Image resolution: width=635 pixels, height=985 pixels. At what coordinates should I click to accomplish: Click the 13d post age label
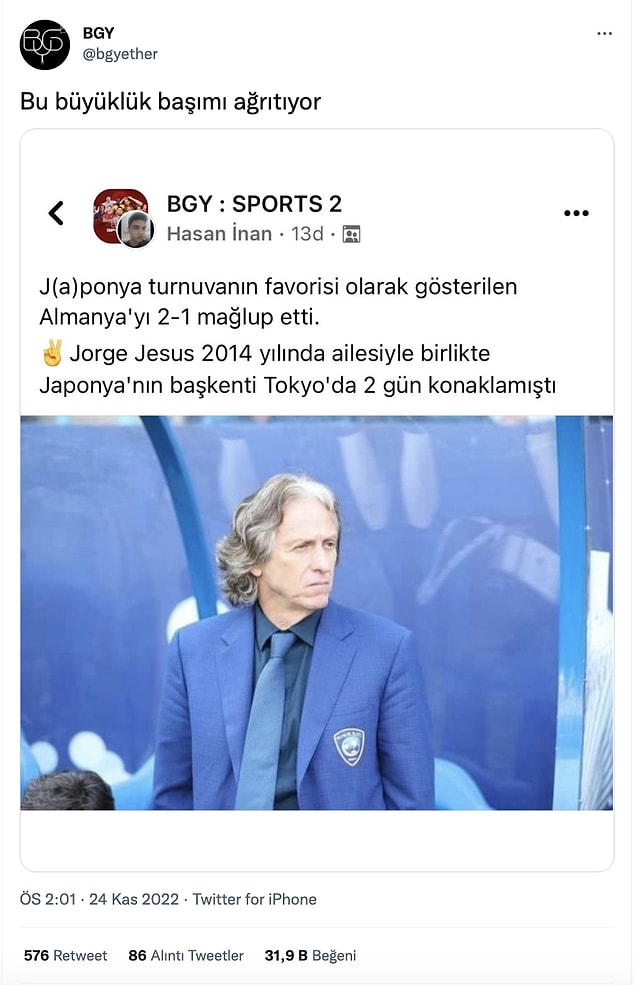pyautogui.click(x=307, y=234)
